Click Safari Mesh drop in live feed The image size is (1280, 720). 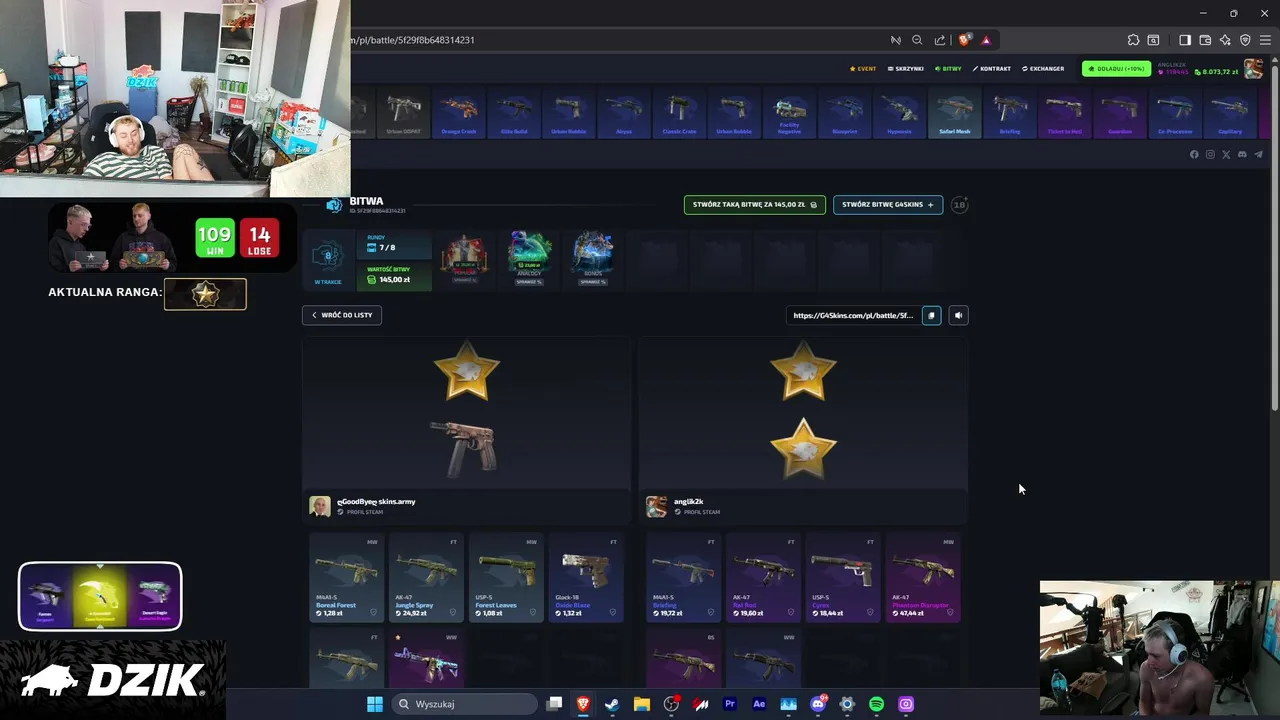[x=955, y=112]
